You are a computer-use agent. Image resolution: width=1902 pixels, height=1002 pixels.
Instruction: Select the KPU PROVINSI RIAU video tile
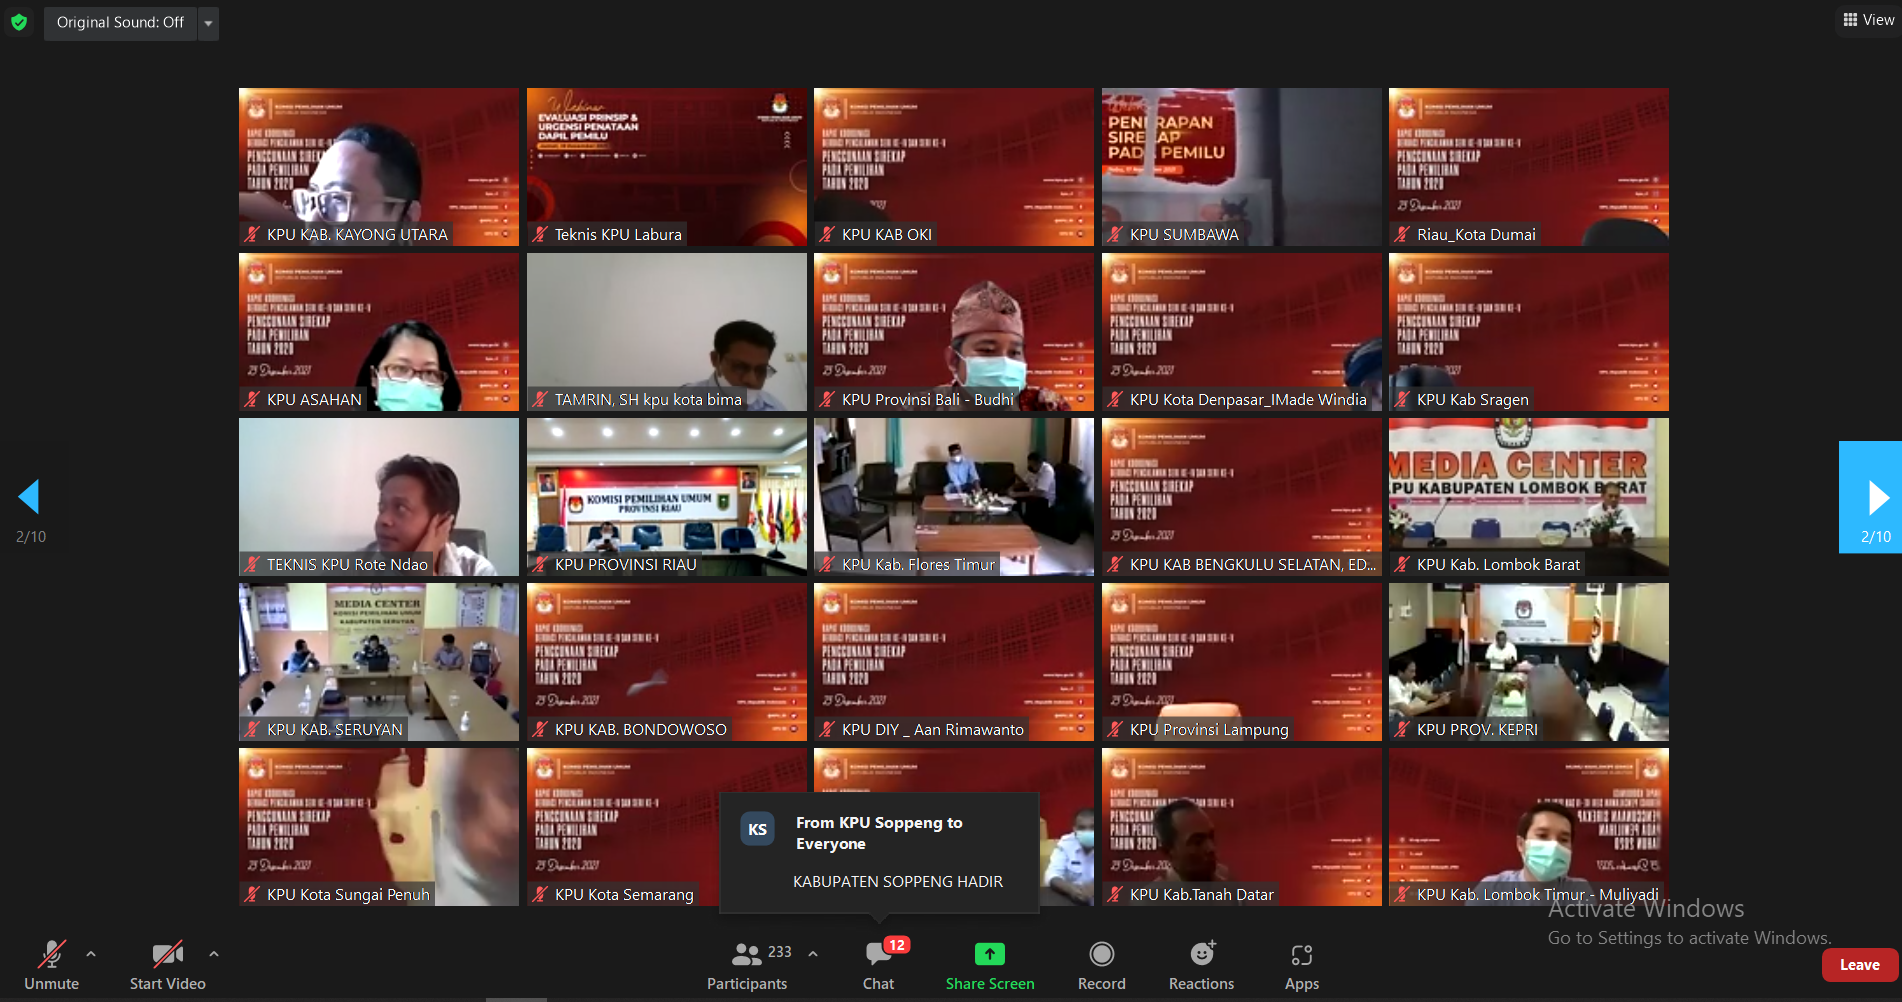coord(666,496)
